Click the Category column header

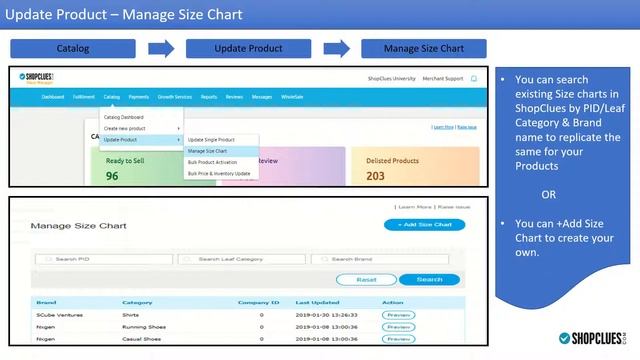[x=137, y=303]
